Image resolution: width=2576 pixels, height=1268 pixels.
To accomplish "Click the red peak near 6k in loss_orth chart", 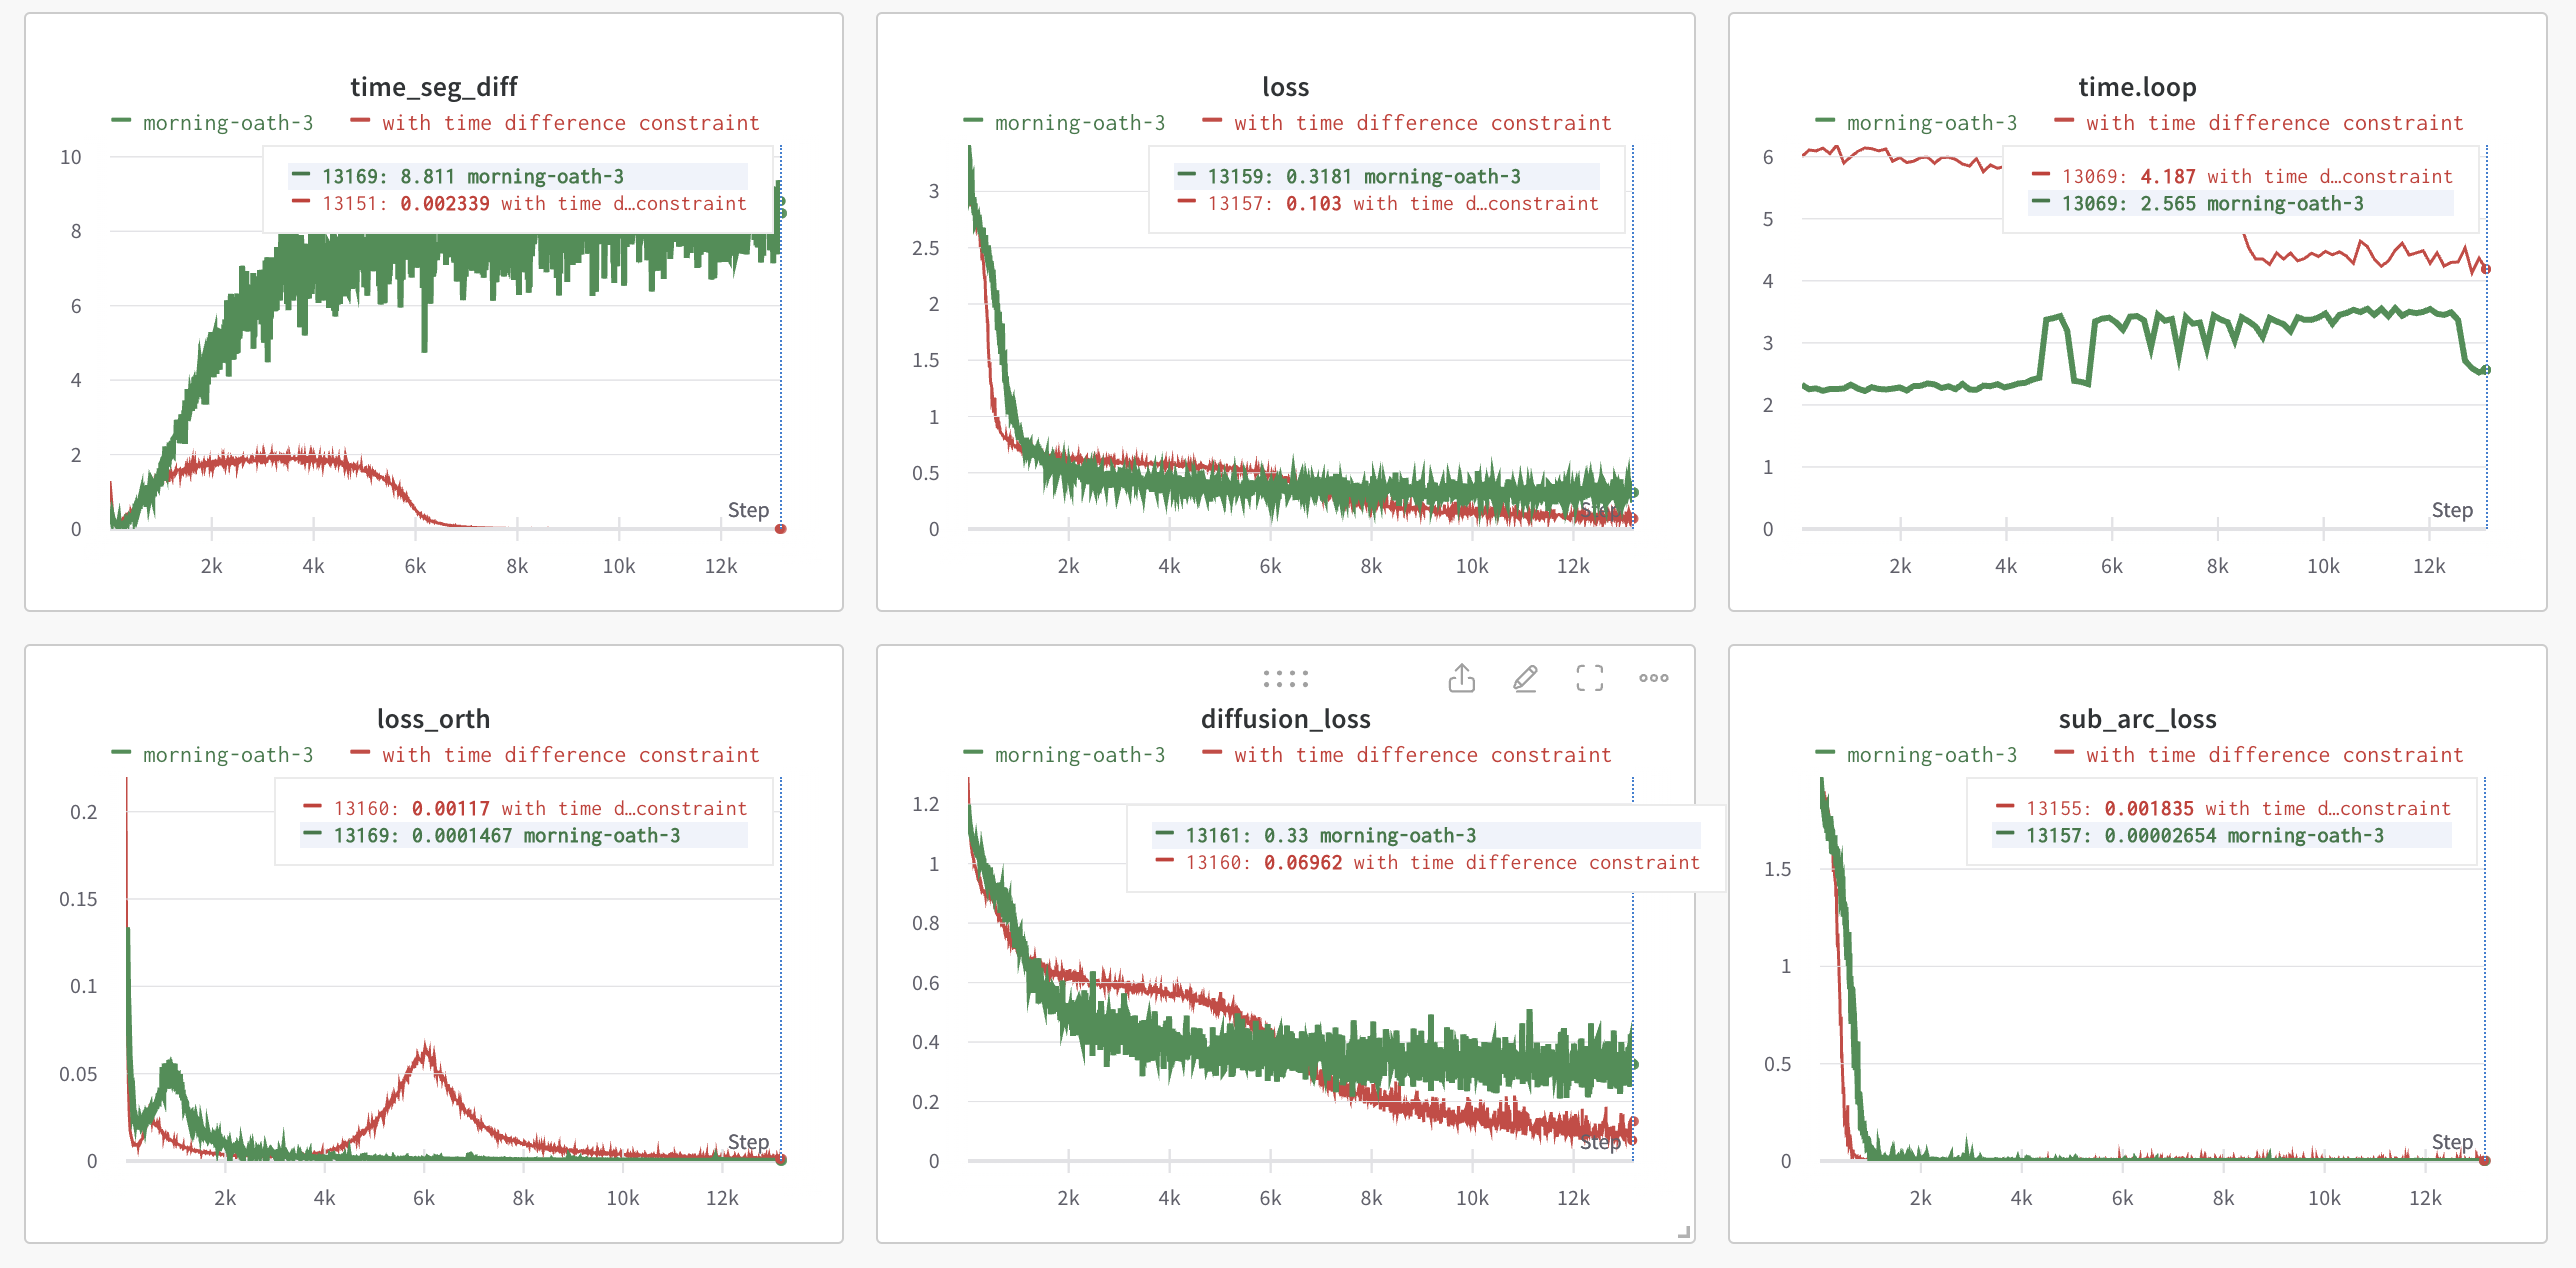I will [427, 1048].
